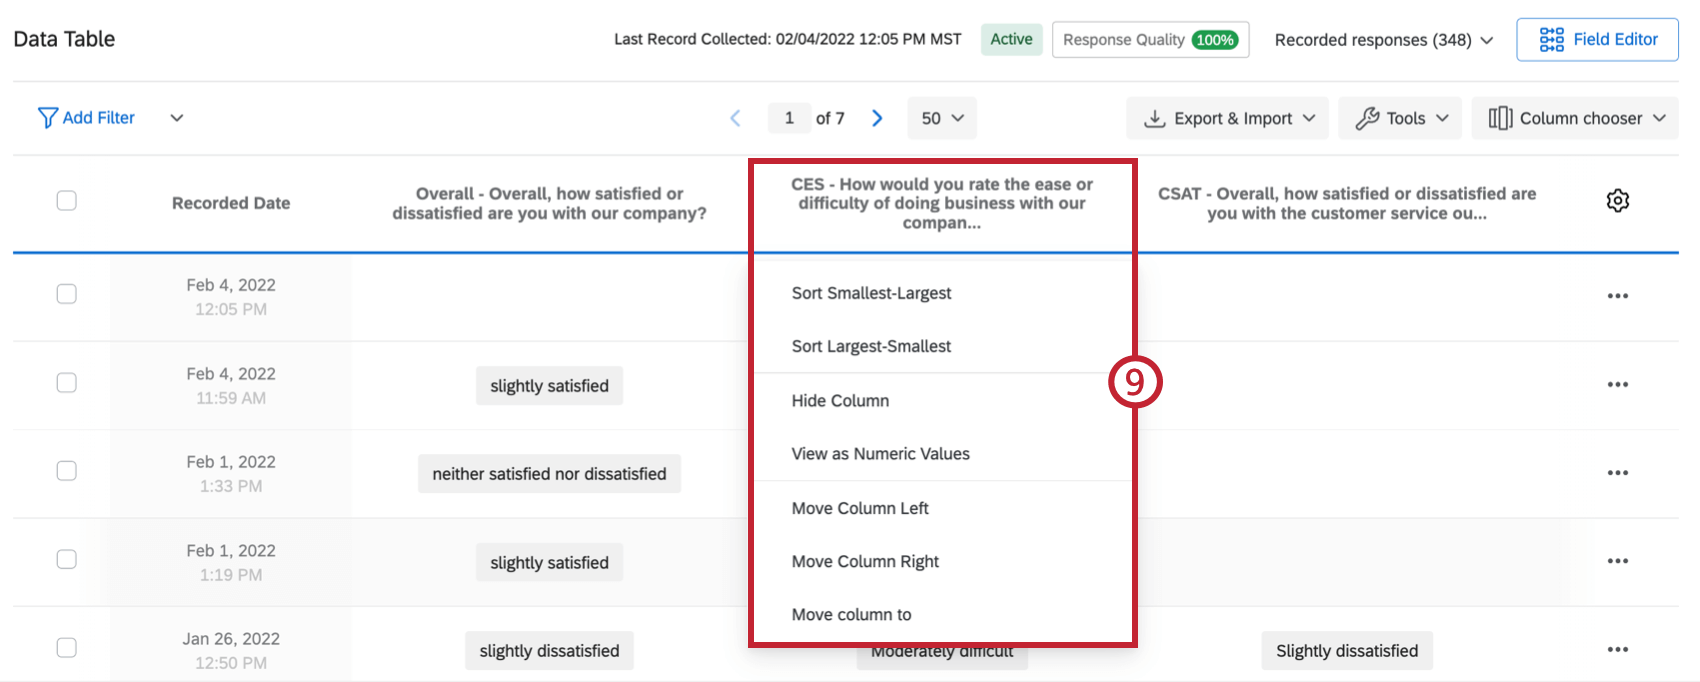The width and height of the screenshot is (1700, 682).
Task: Open the Field Editor
Action: pyautogui.click(x=1597, y=40)
